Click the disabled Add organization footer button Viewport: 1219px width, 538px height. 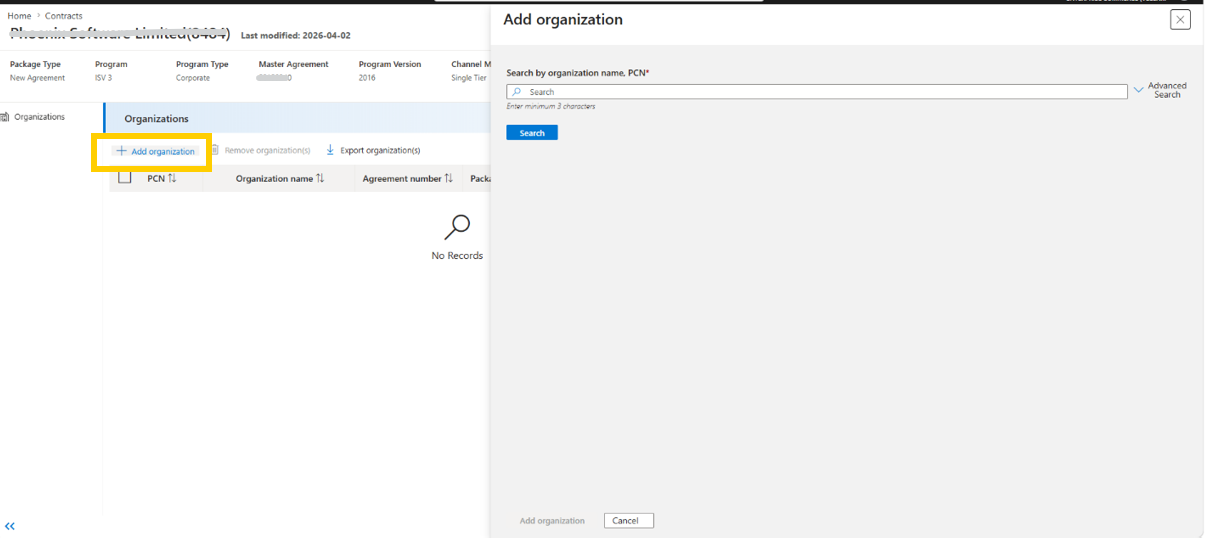(552, 521)
